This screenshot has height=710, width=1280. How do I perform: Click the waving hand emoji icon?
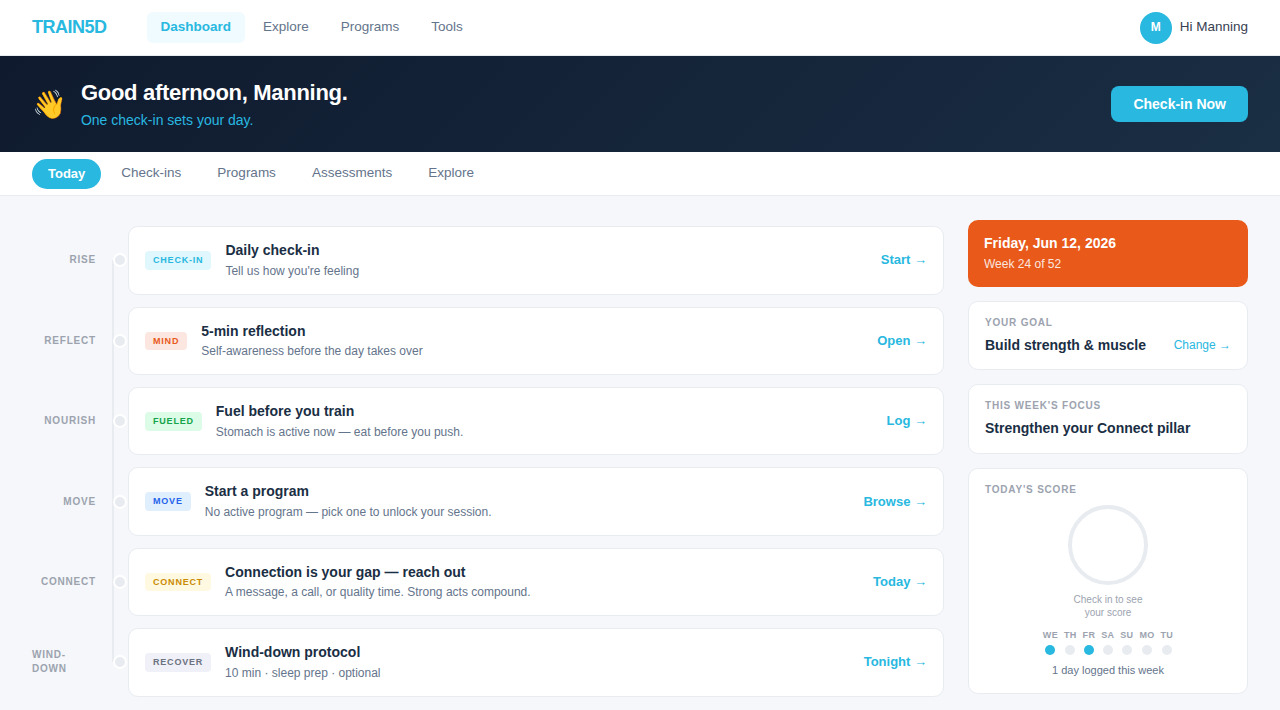tap(48, 104)
